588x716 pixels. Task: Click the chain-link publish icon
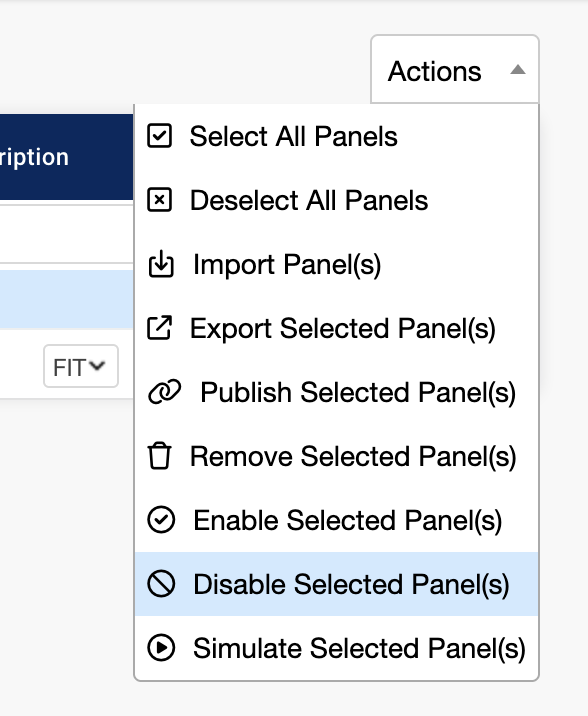coord(165,392)
